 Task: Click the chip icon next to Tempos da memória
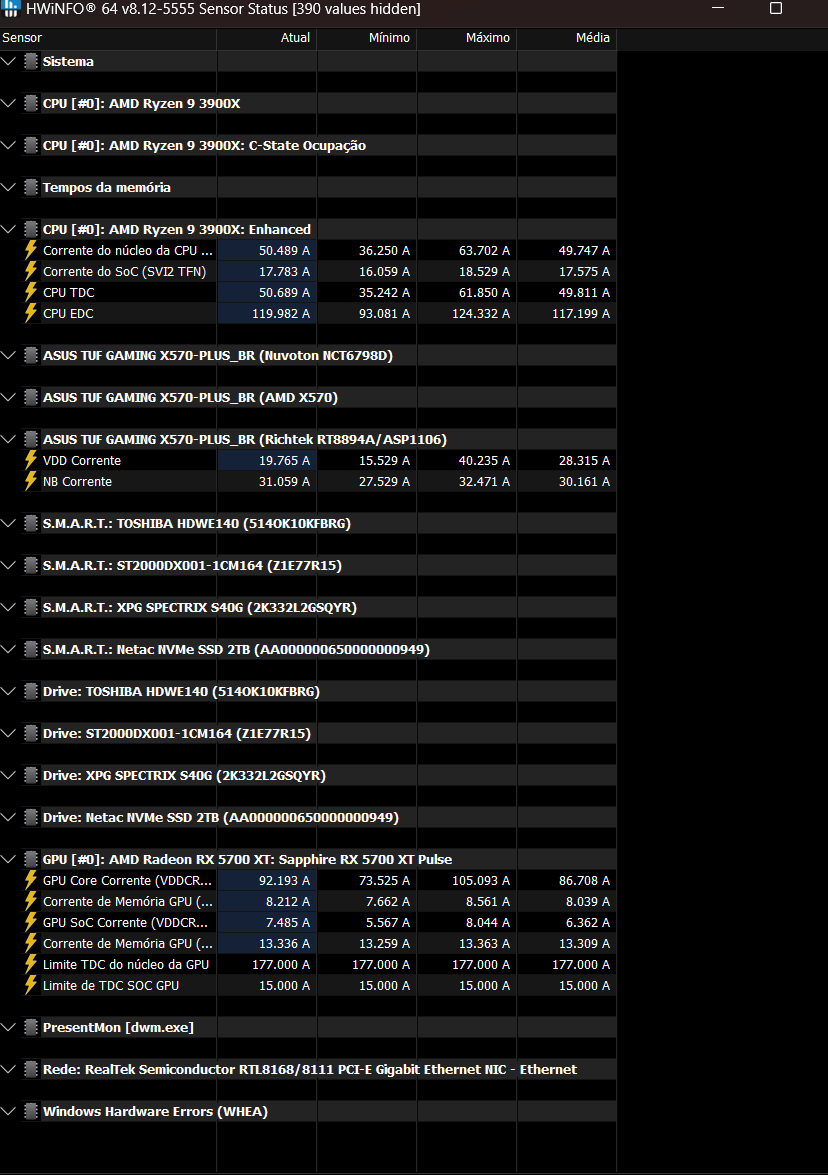(31, 187)
